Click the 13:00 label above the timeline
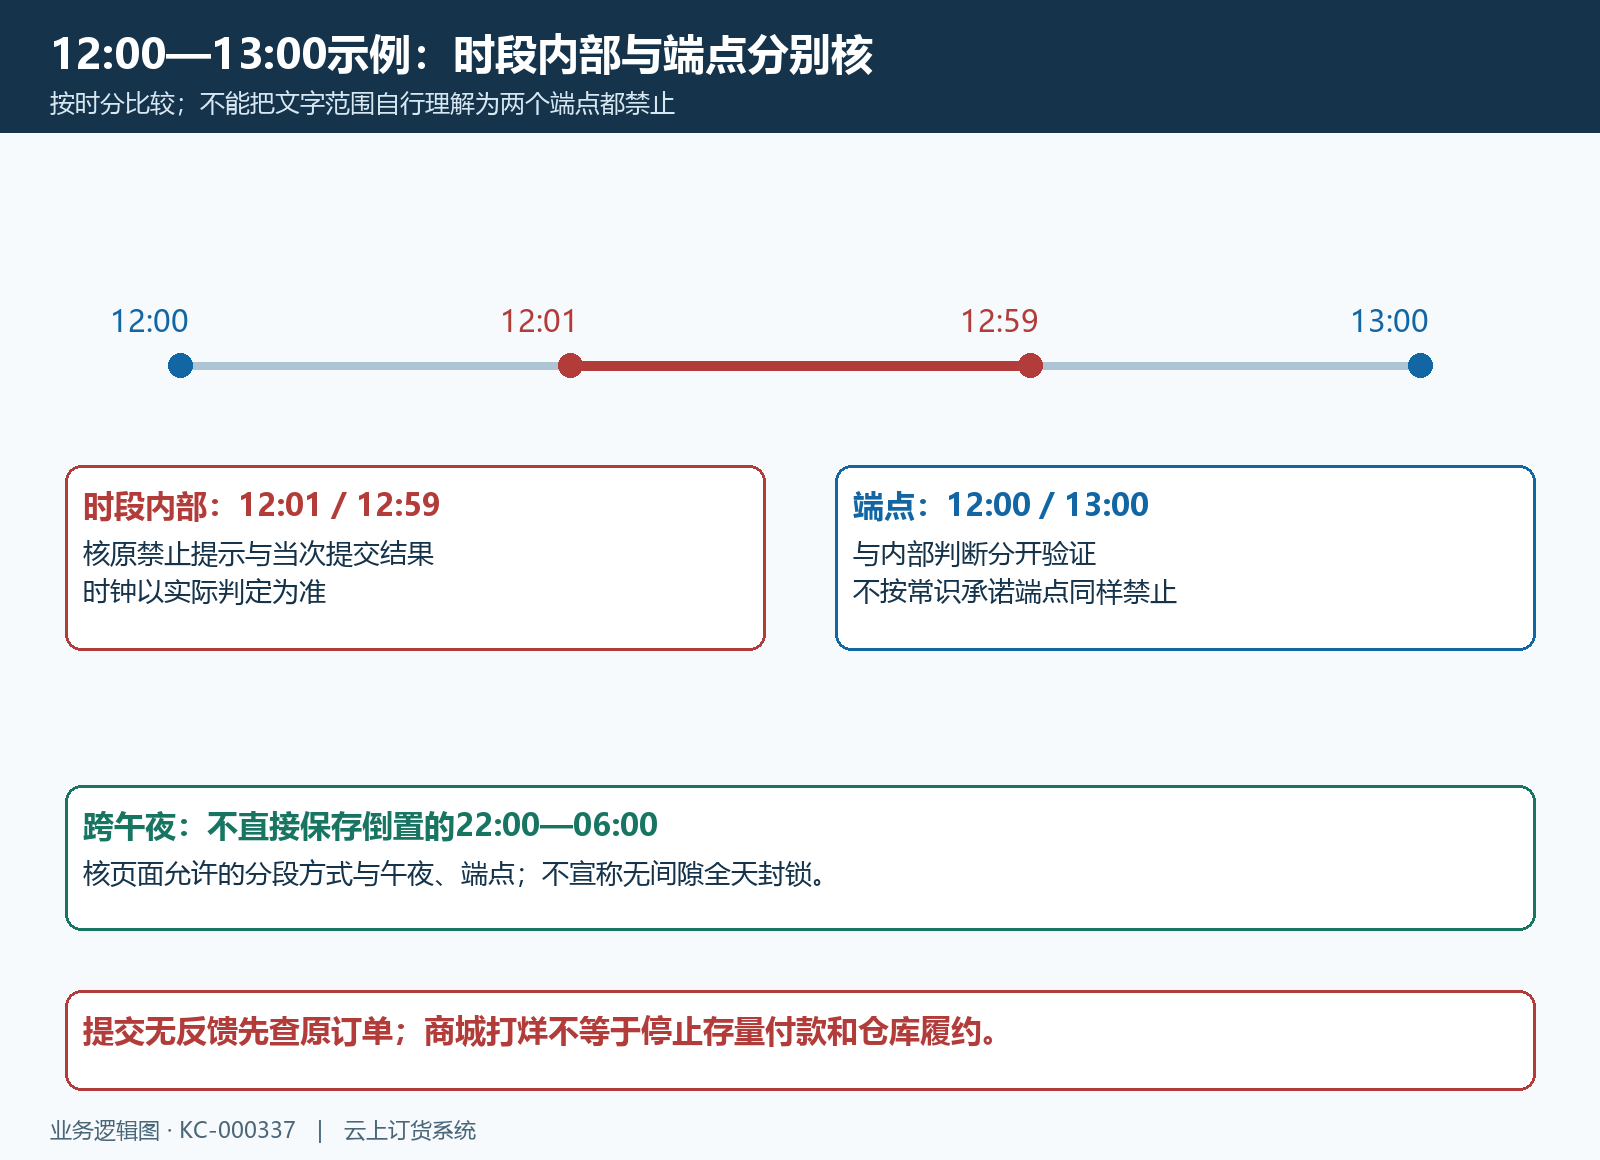The width and height of the screenshot is (1600, 1160). tap(1389, 321)
